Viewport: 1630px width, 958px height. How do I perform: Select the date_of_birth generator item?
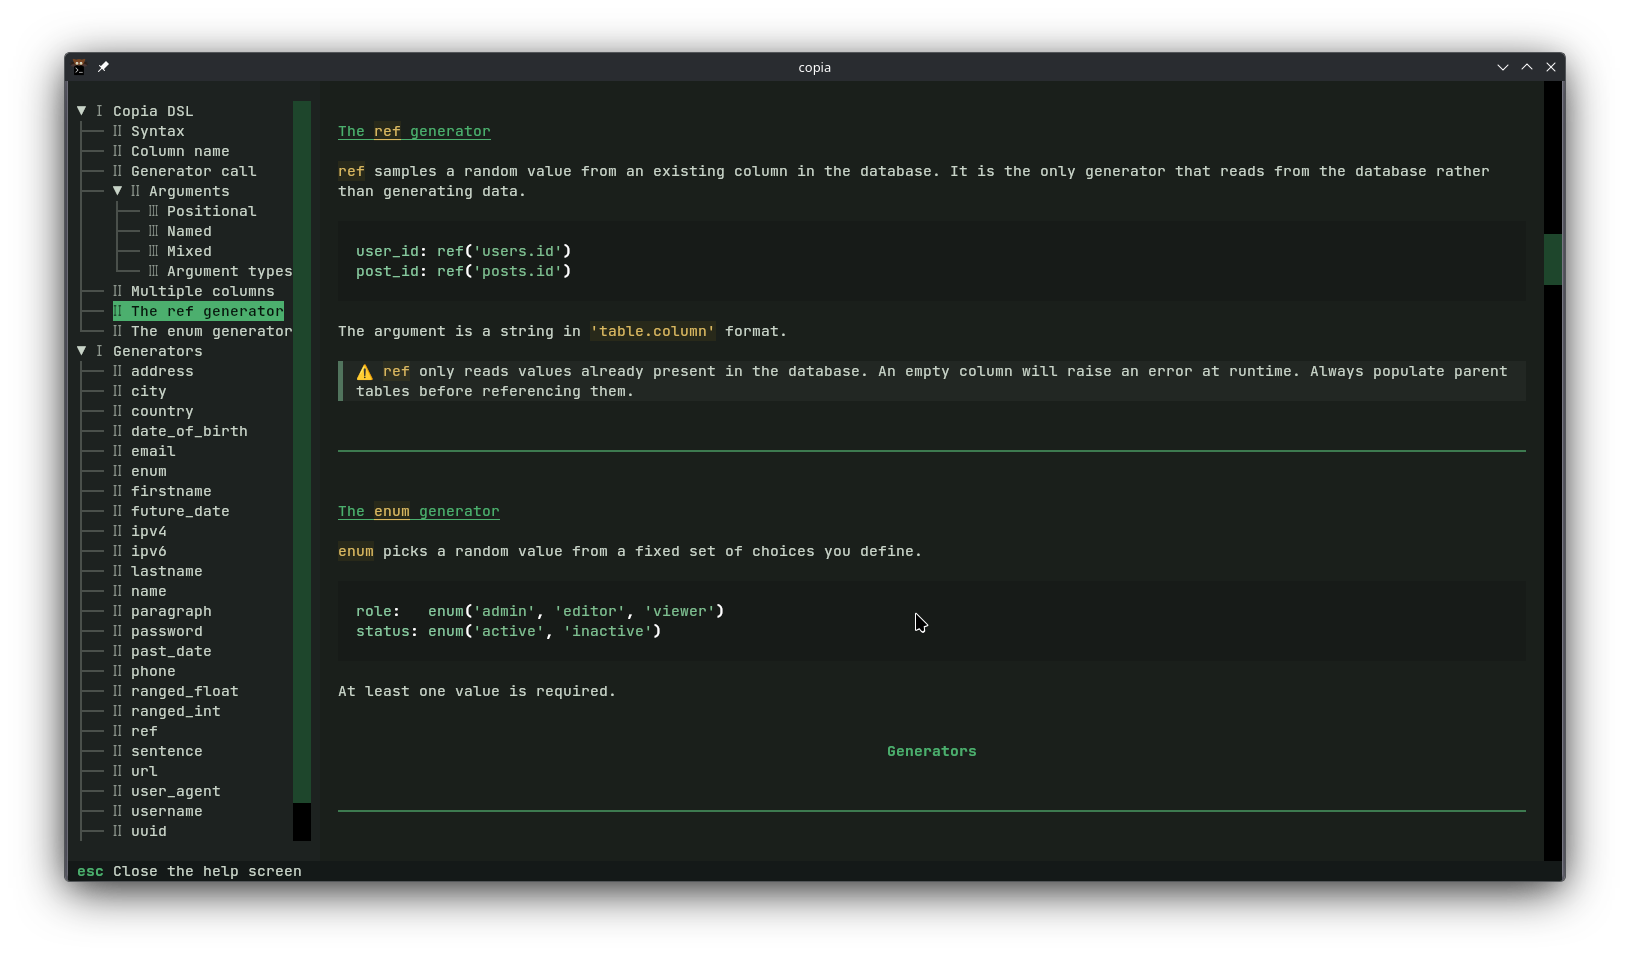188,431
